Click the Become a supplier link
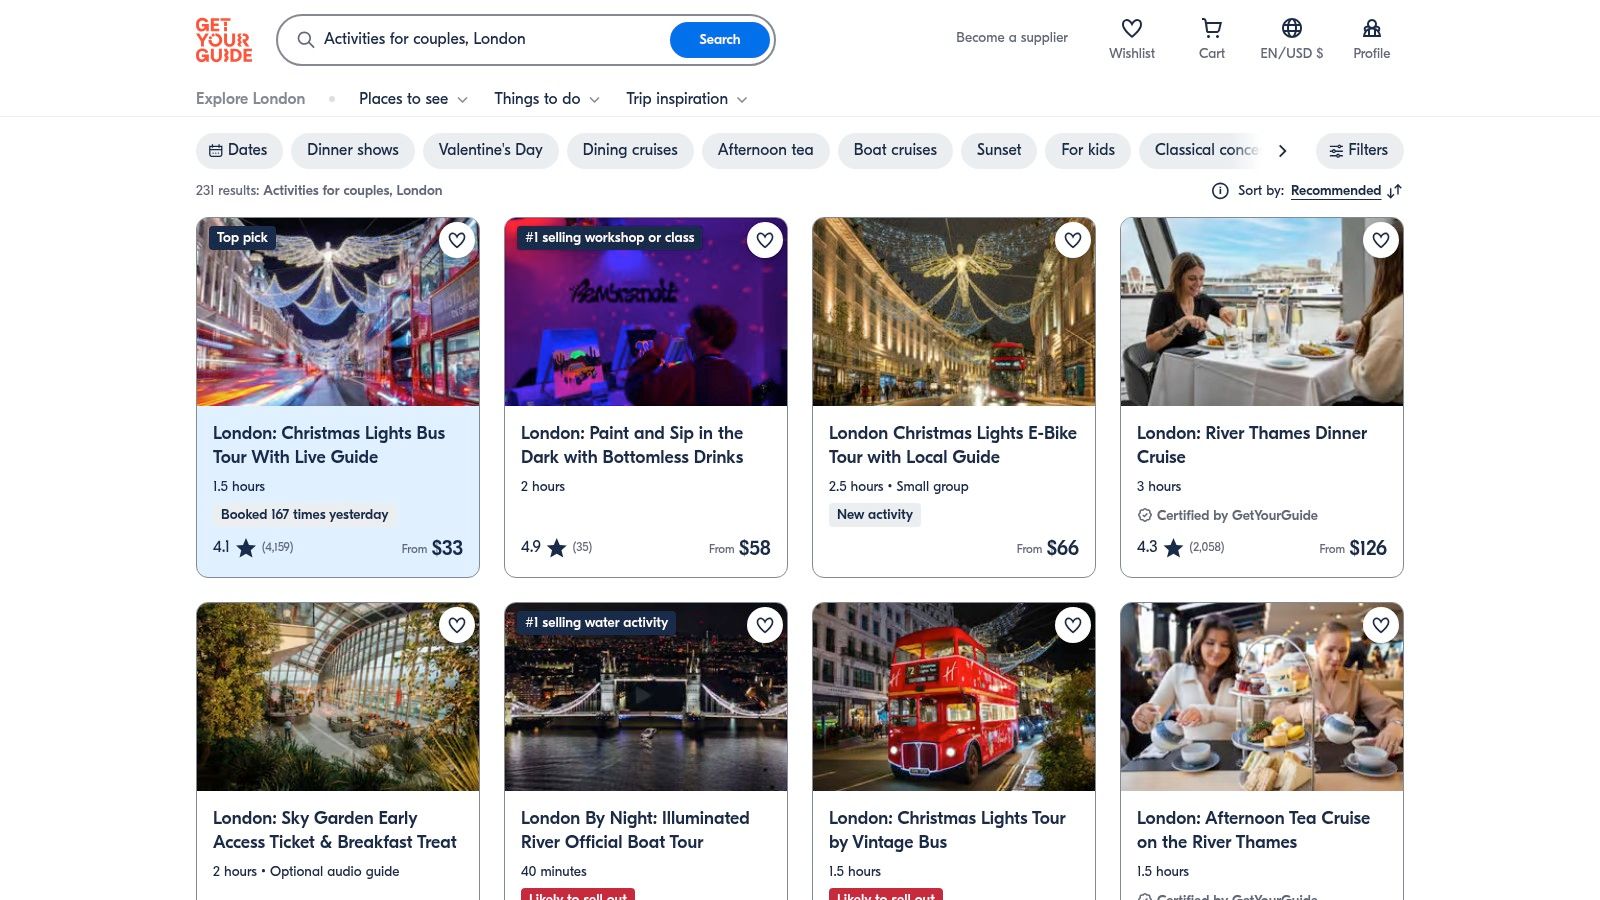The width and height of the screenshot is (1600, 900). tap(1011, 38)
